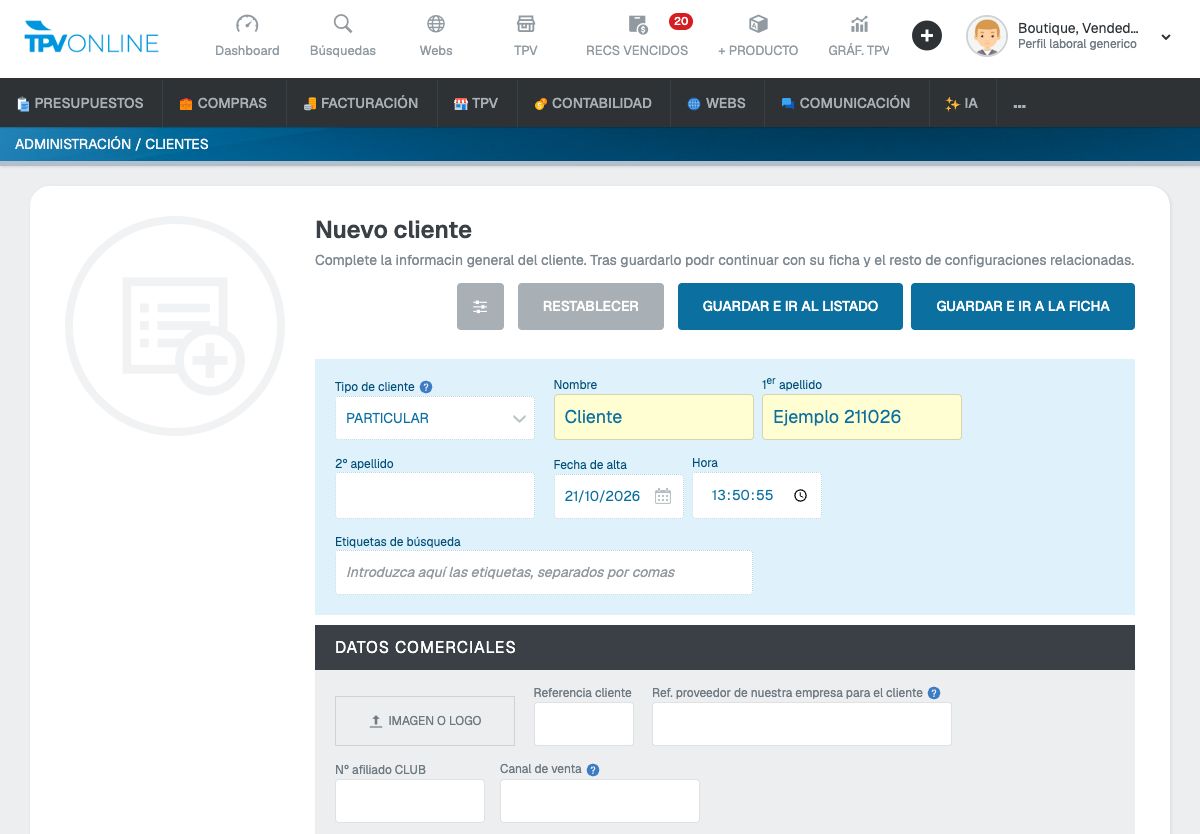Click the DATOS COMERCIALES section header
The height and width of the screenshot is (834, 1200).
tap(725, 647)
